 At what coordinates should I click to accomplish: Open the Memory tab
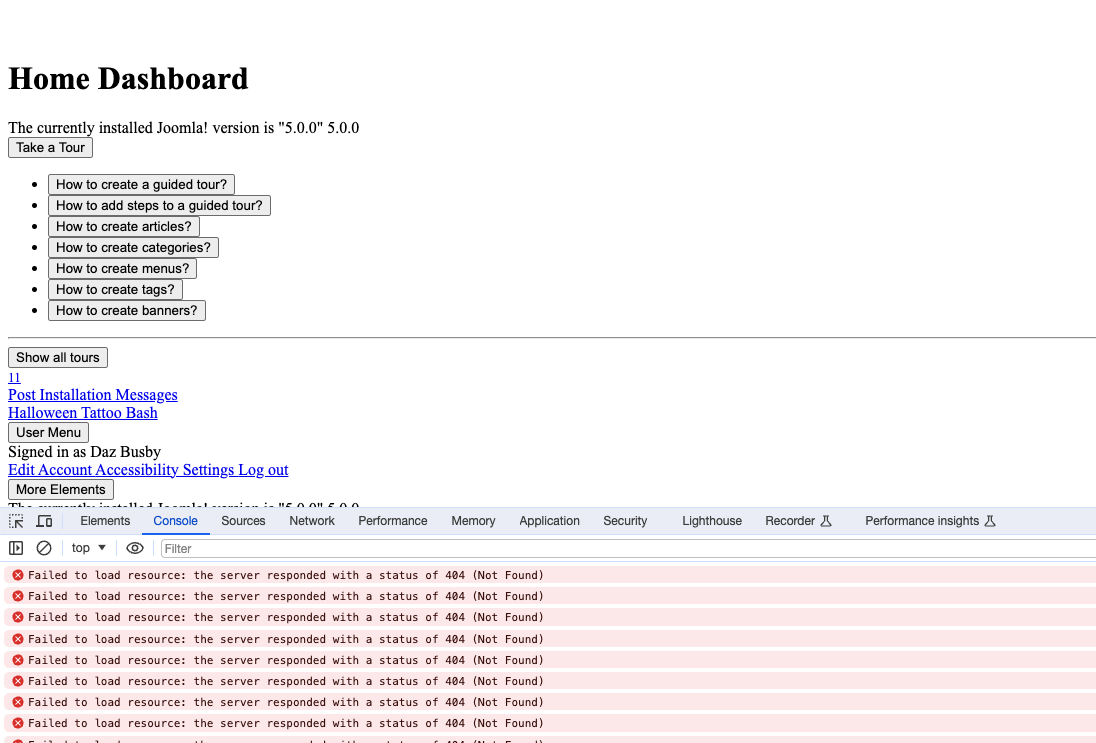tap(473, 521)
